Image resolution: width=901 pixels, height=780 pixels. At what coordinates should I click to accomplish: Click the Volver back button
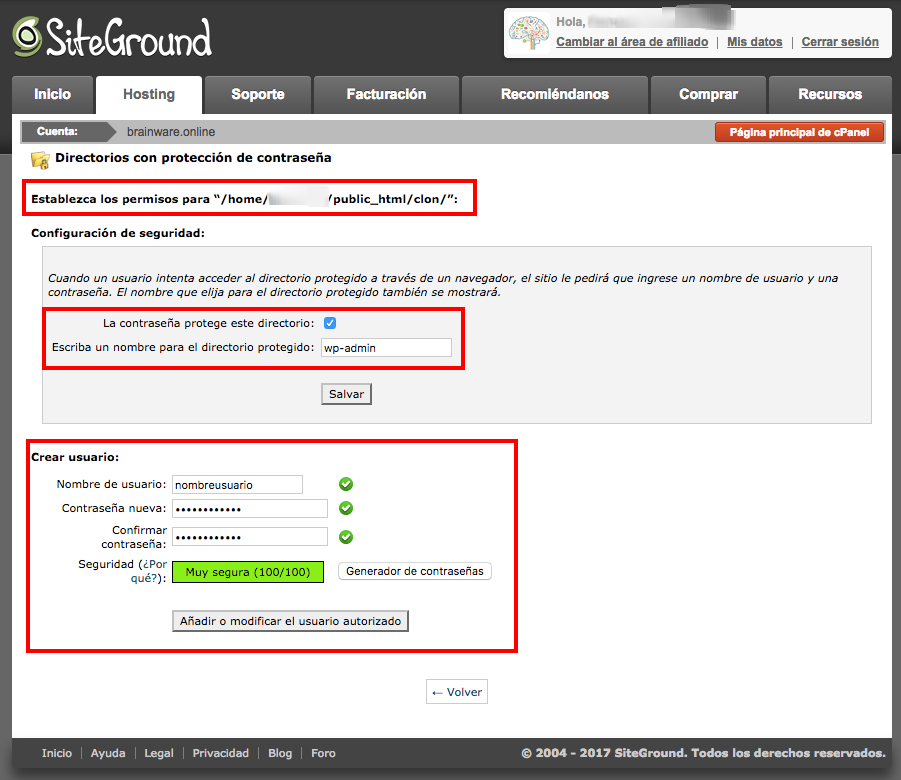click(457, 692)
